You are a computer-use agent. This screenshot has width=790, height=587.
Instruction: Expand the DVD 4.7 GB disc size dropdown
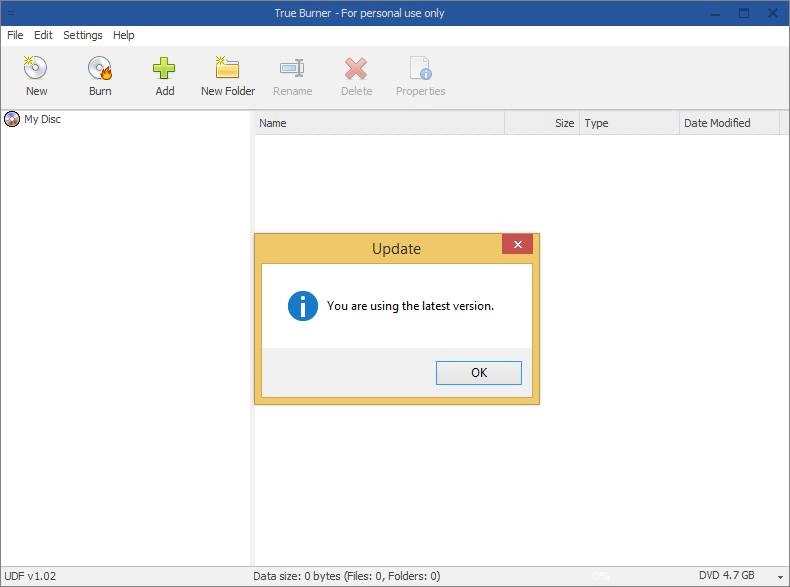click(x=780, y=576)
